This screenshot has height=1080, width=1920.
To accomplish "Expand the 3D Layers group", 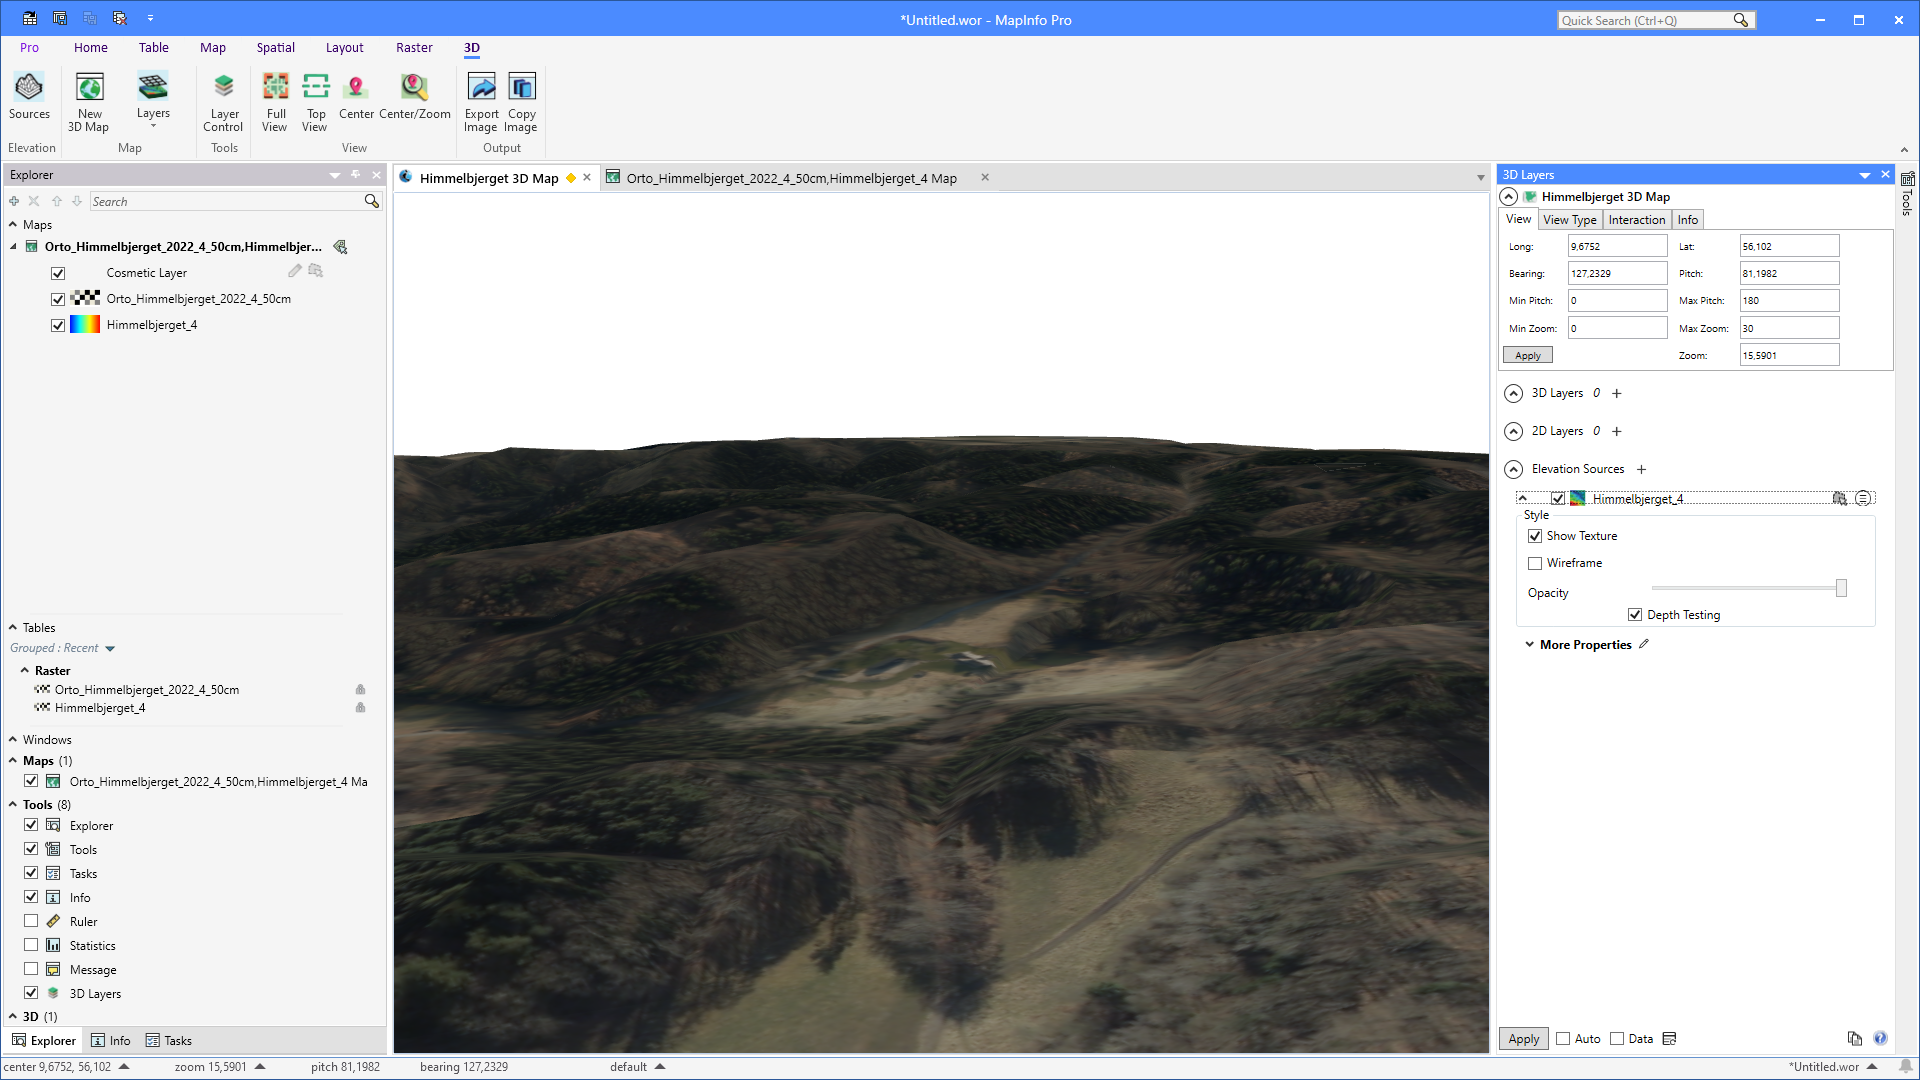I will [1513, 393].
